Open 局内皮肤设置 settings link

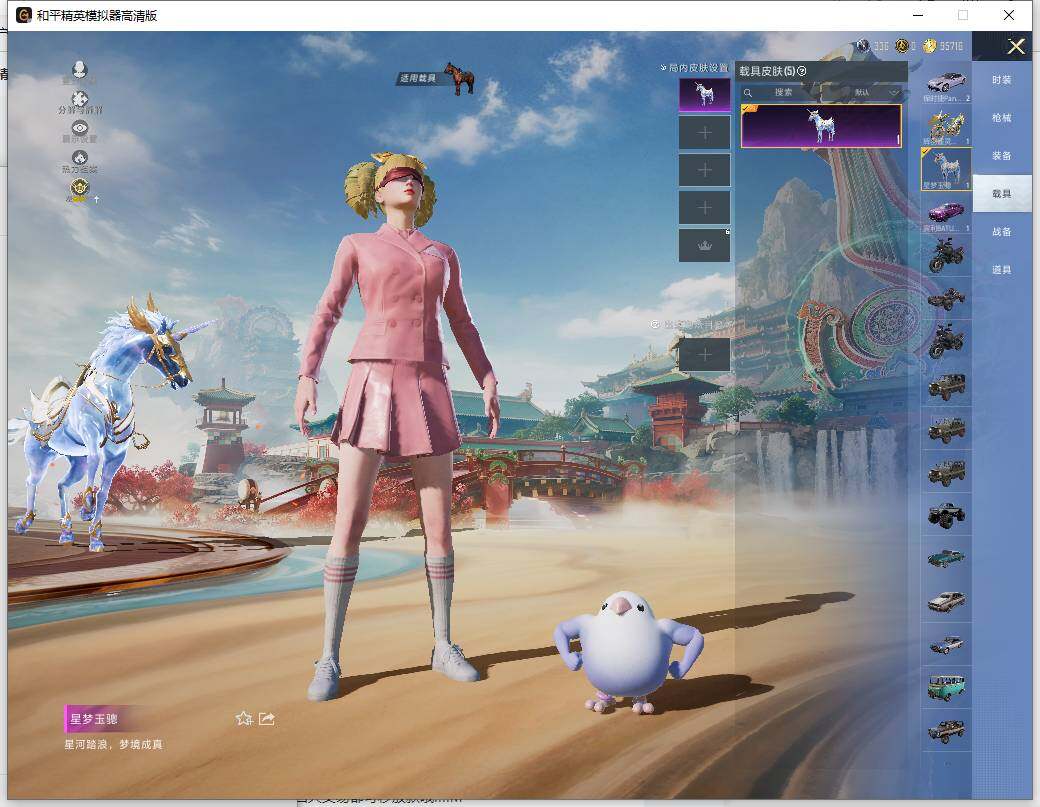coord(694,68)
